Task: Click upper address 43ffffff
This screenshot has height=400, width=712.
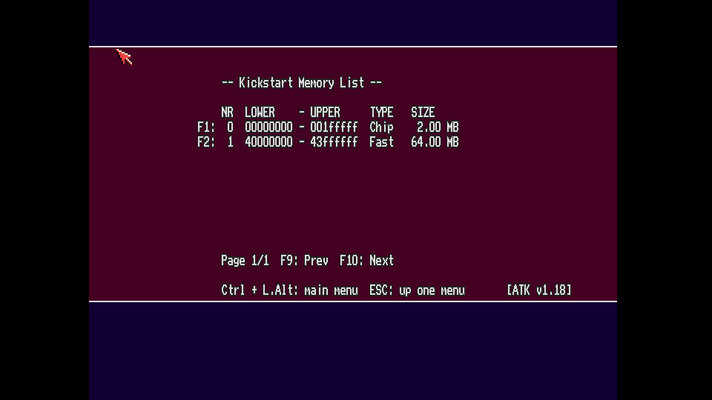Action: (334, 143)
